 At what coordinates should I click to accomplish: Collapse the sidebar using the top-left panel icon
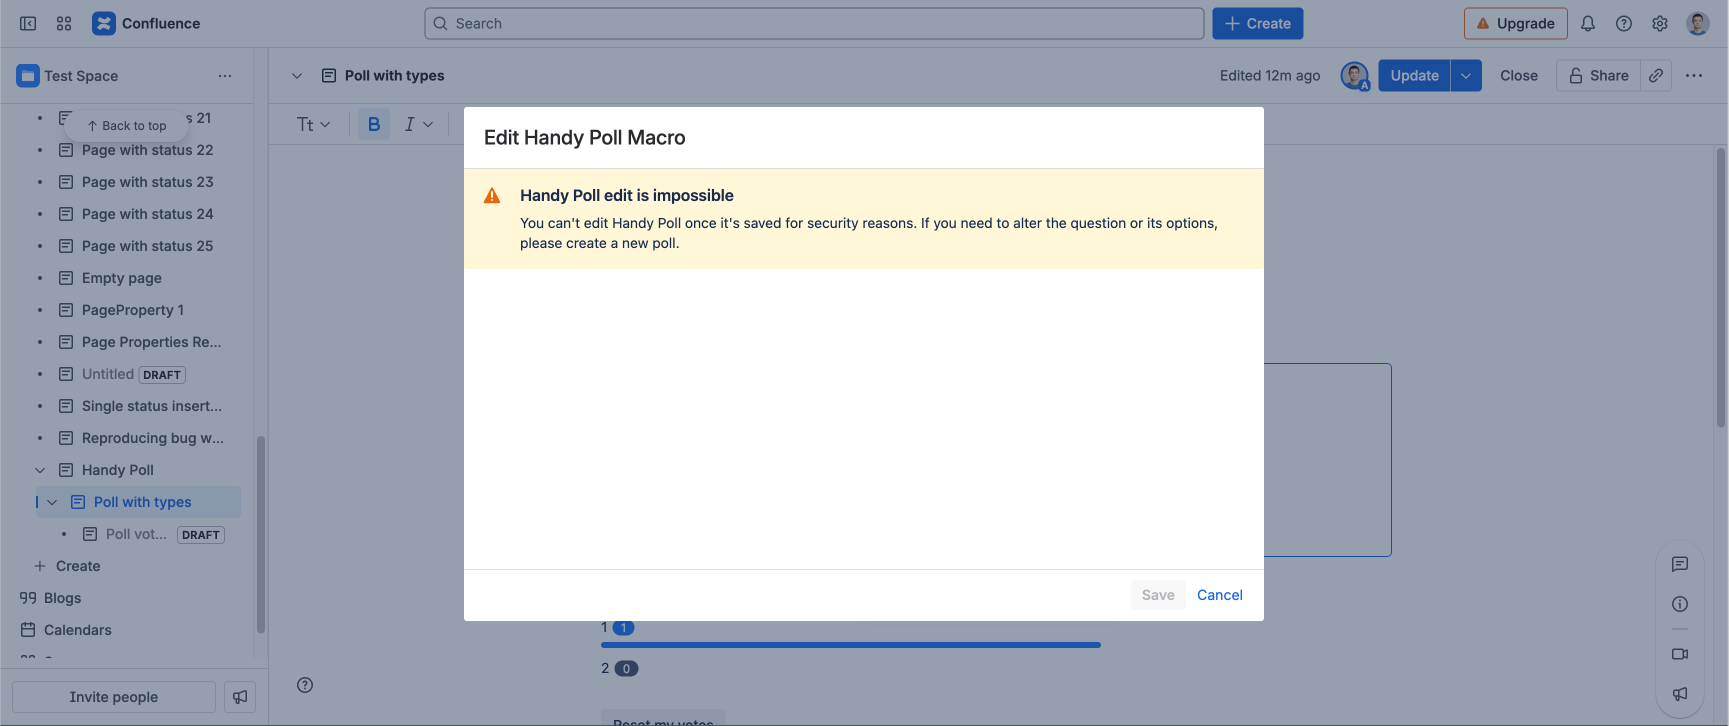tap(28, 23)
